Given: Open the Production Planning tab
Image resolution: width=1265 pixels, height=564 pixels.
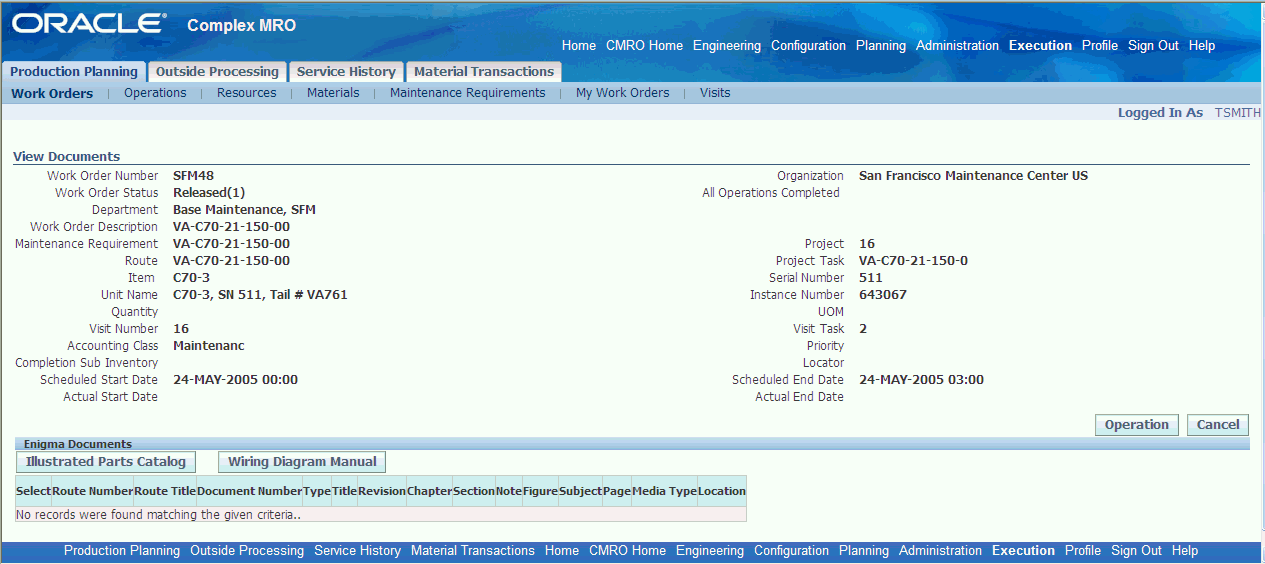Looking at the screenshot, I should tap(74, 72).
